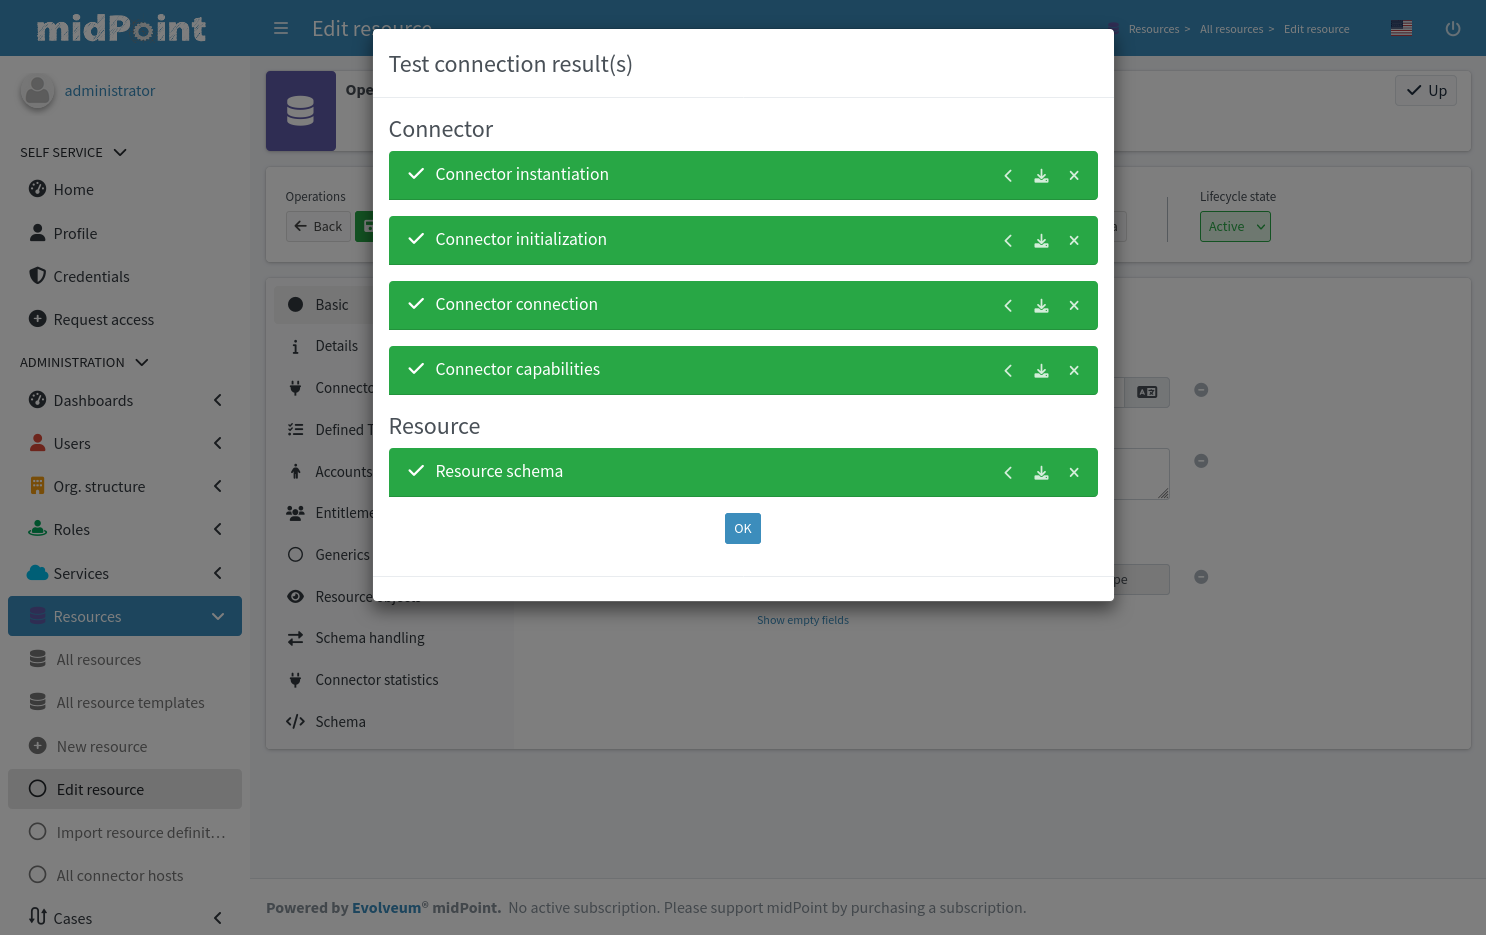Open the US flag language selector

(1401, 28)
